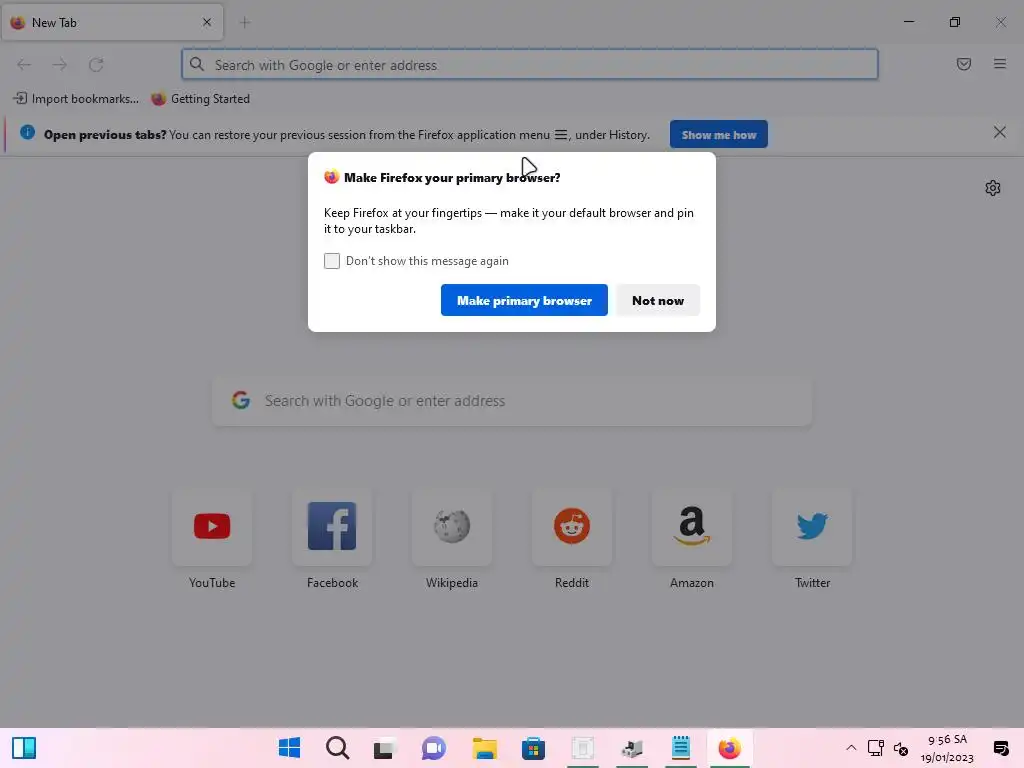Open a new tab with plus icon

(x=245, y=23)
